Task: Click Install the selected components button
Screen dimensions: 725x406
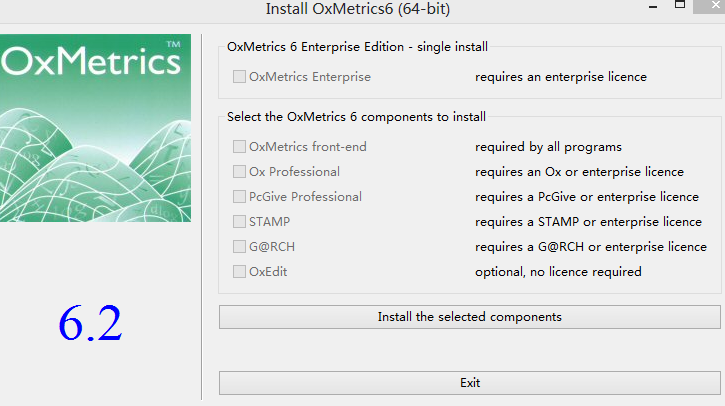Action: coord(469,317)
